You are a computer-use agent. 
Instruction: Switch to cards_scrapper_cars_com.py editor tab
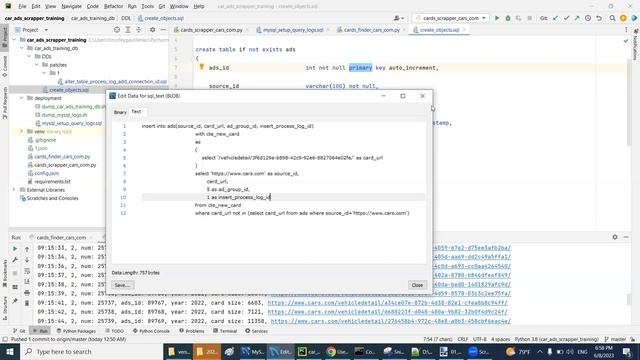coord(211,30)
